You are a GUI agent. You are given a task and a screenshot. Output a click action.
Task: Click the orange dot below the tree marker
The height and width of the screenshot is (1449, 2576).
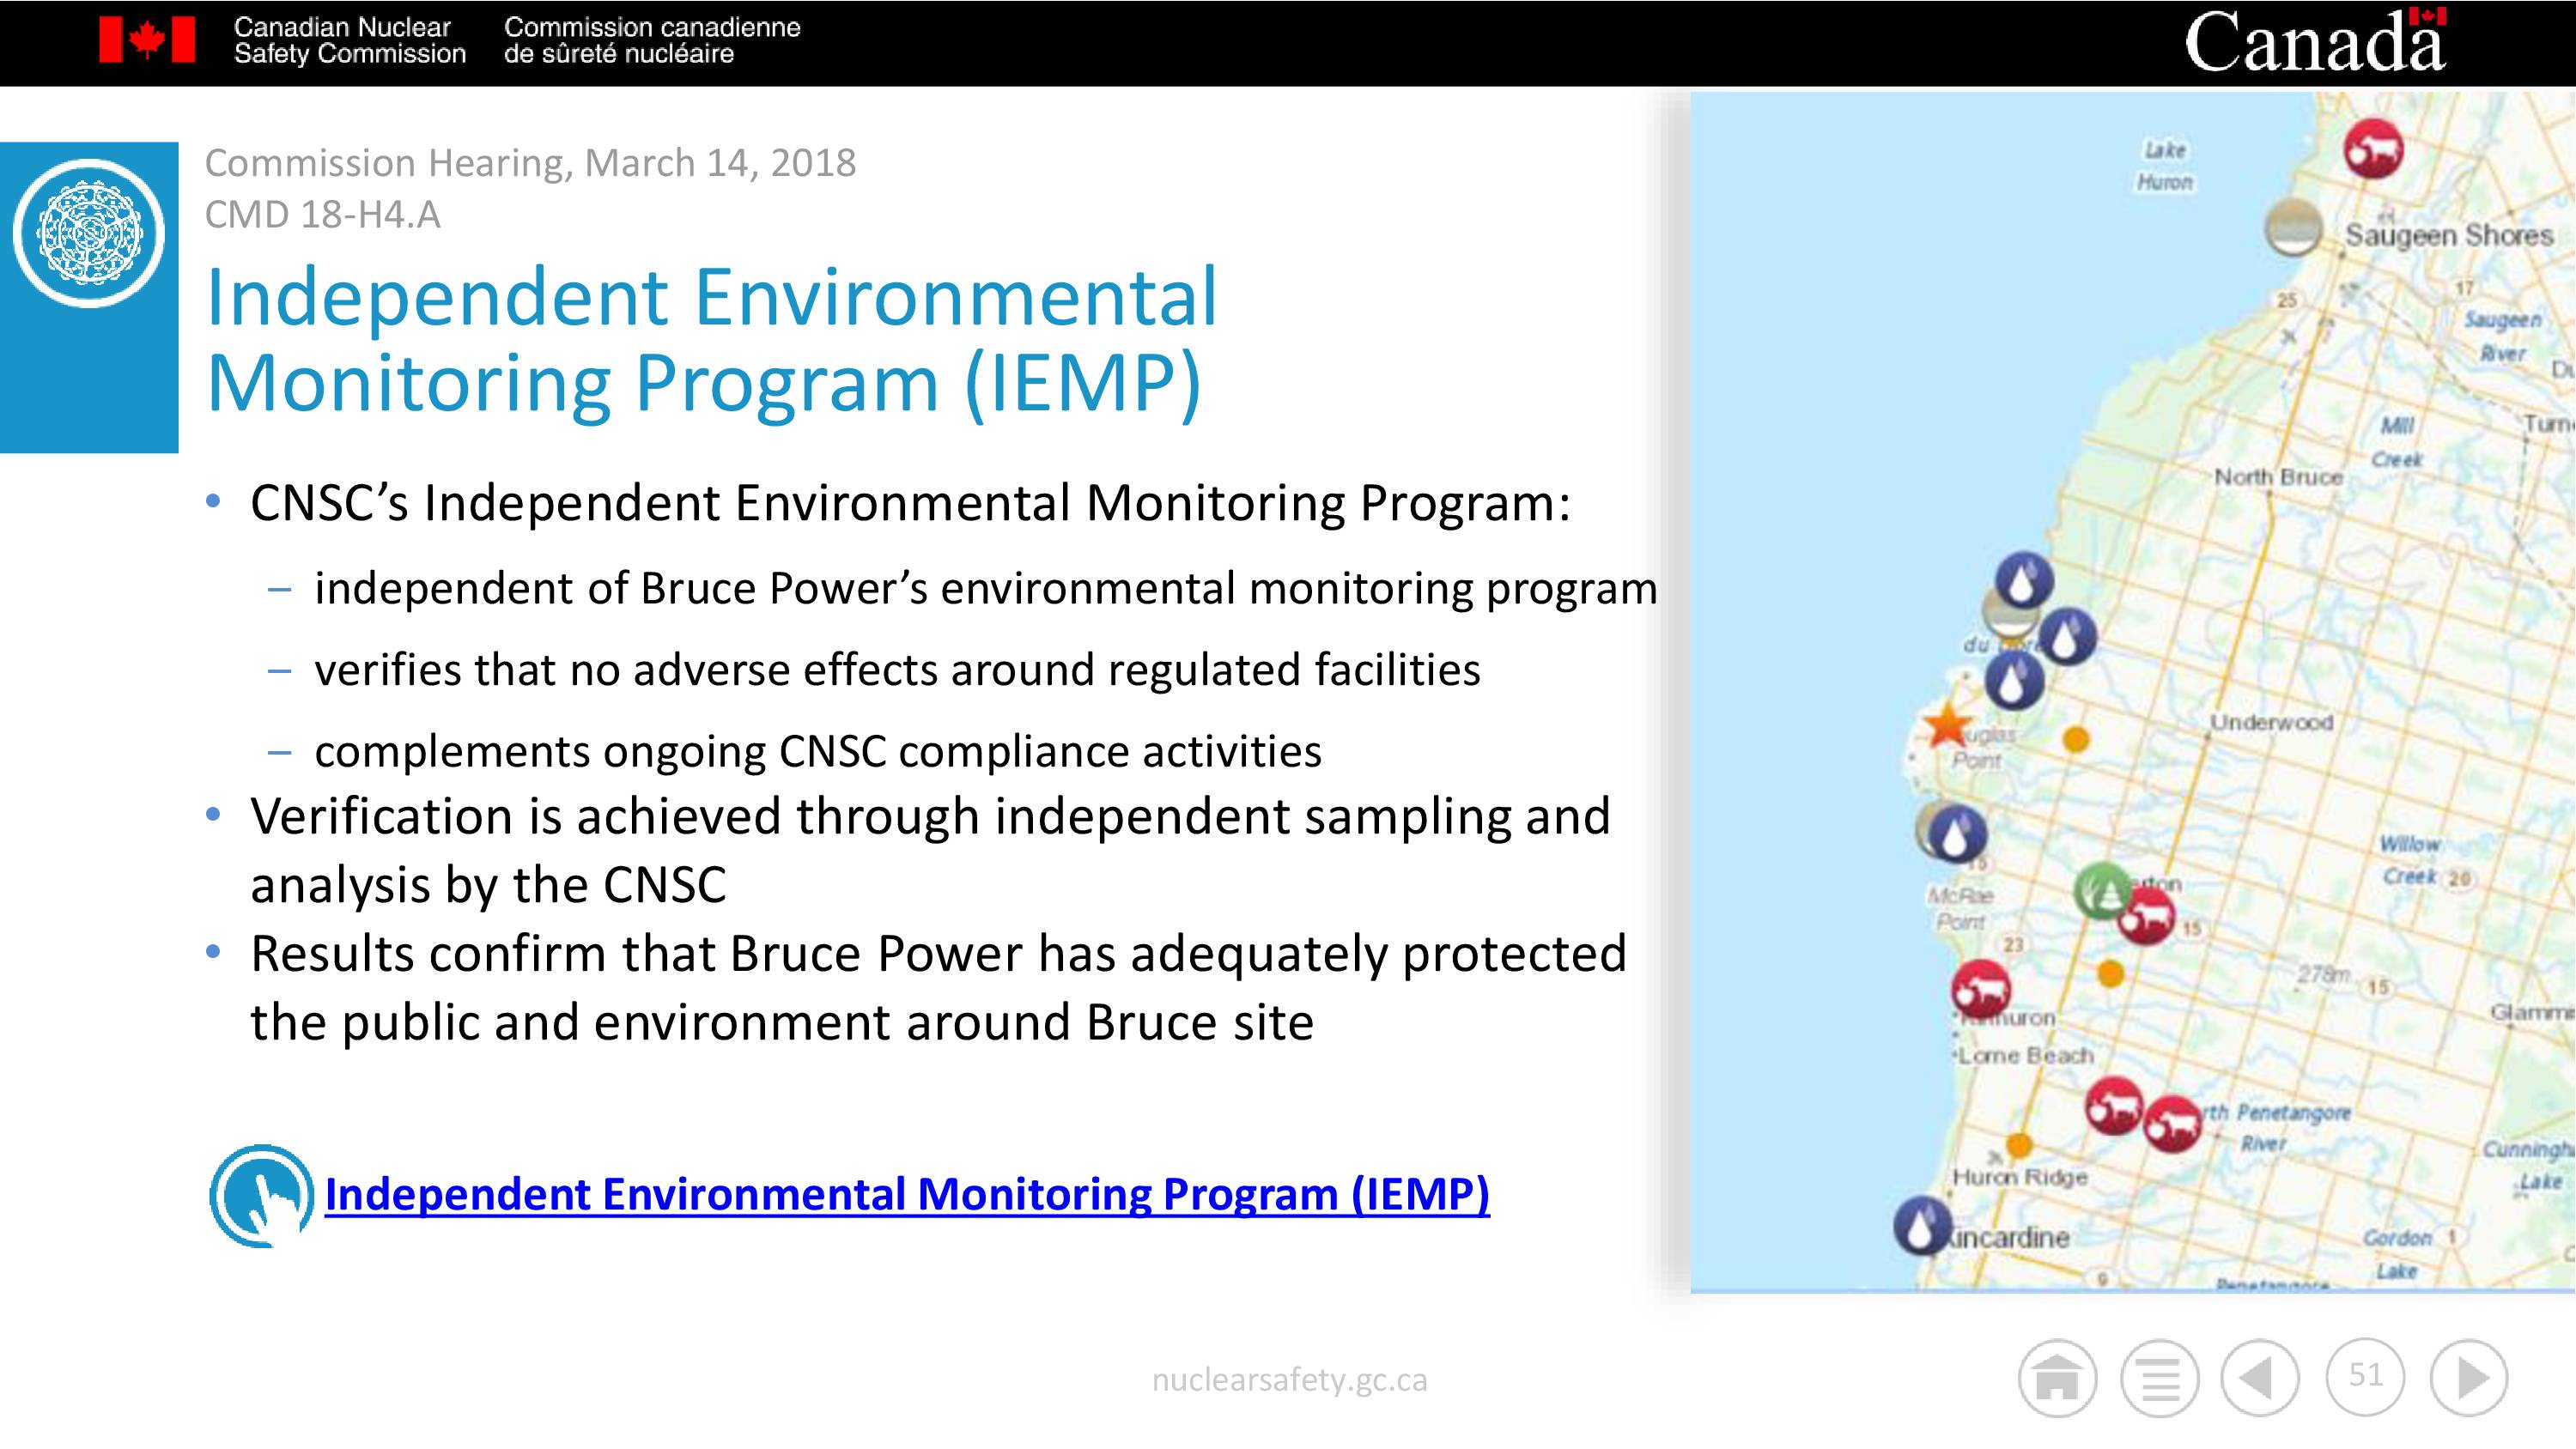click(2110, 973)
